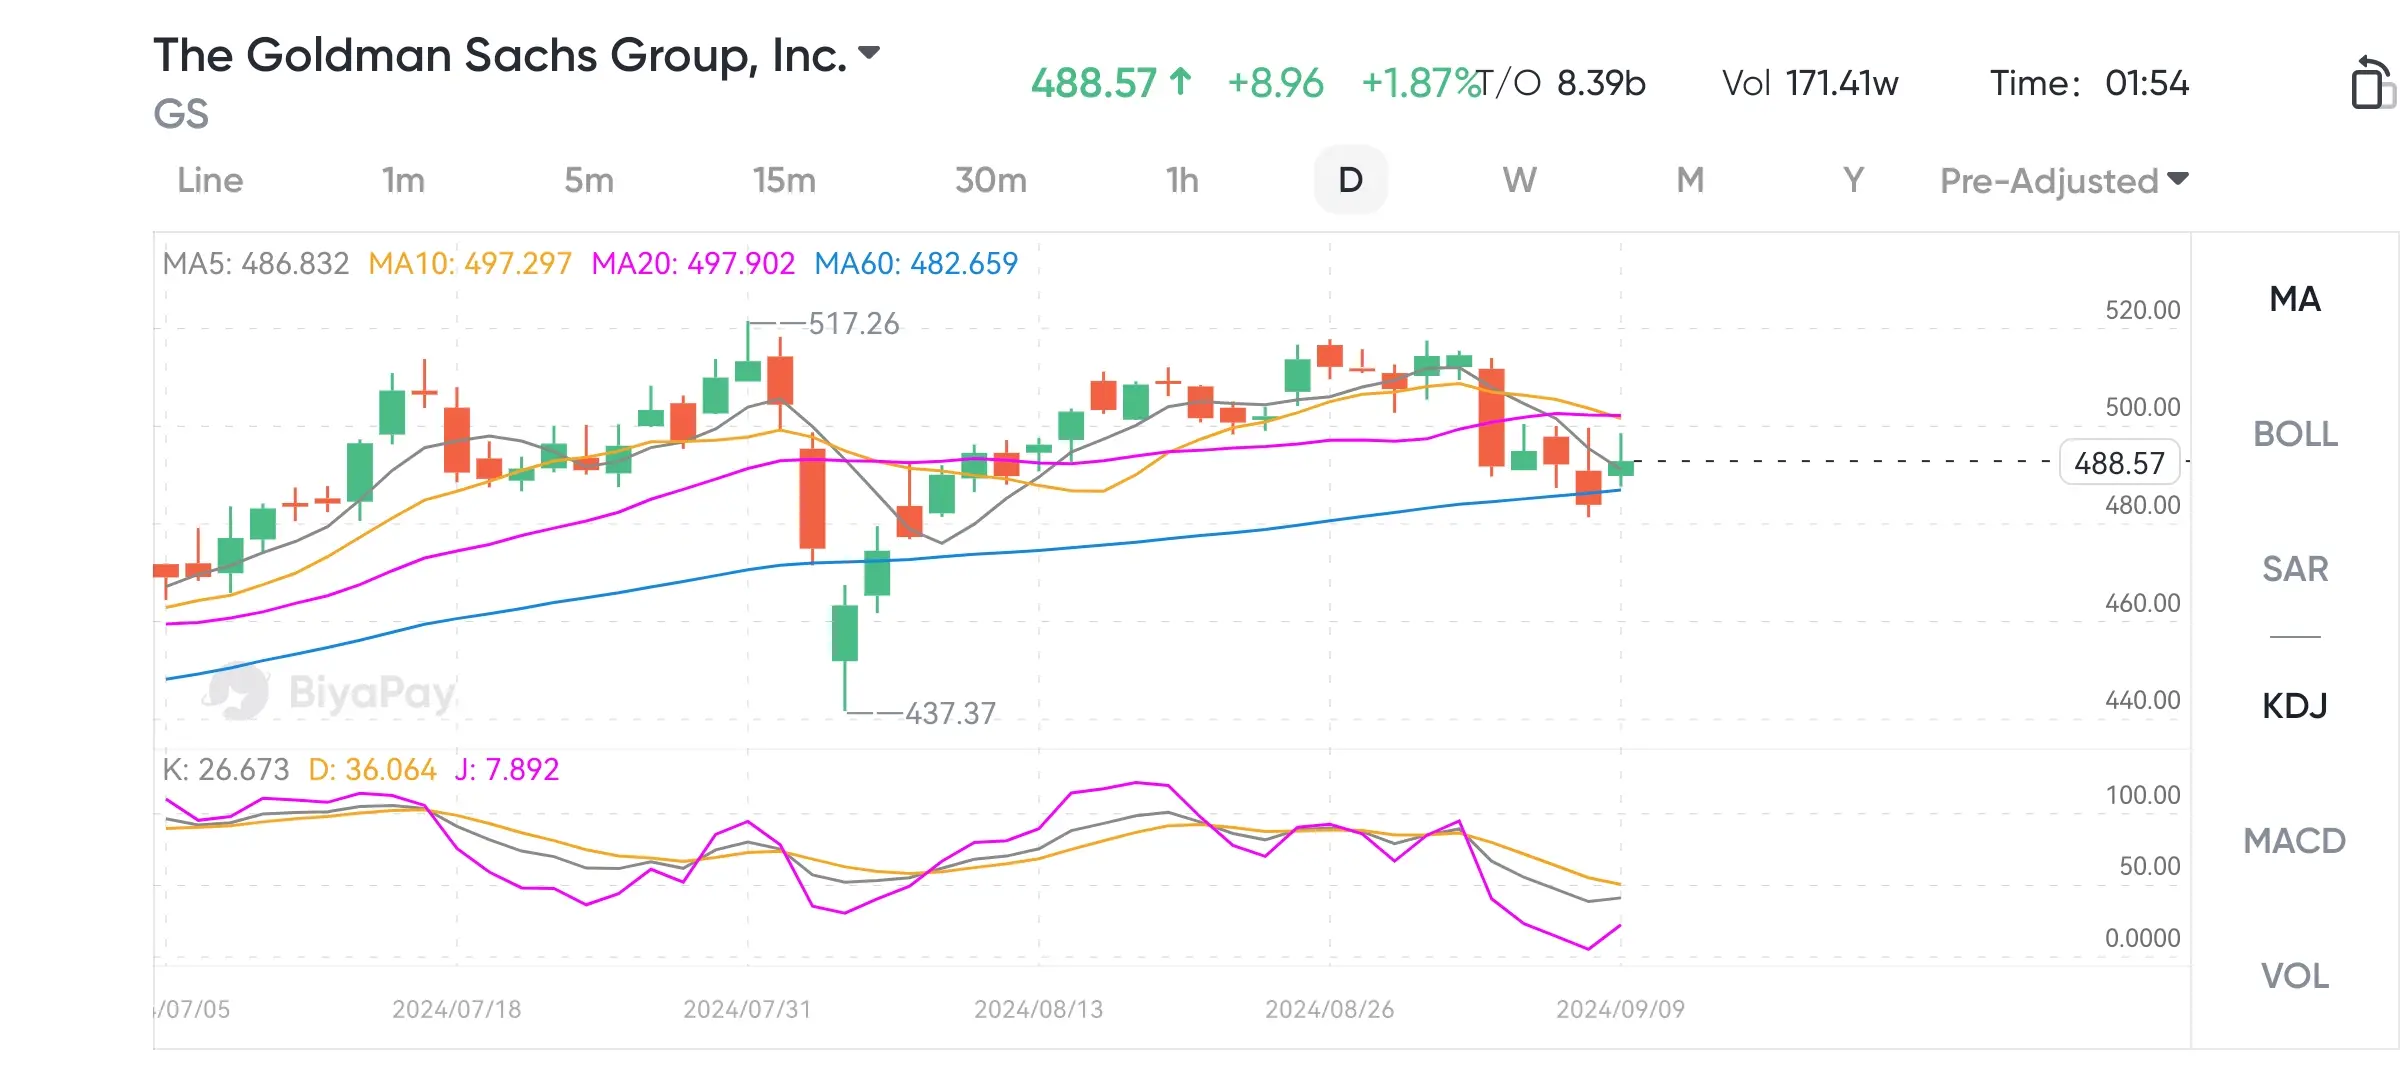2400x1080 pixels.
Task: Select the 1h timeframe tab
Action: click(x=1182, y=180)
